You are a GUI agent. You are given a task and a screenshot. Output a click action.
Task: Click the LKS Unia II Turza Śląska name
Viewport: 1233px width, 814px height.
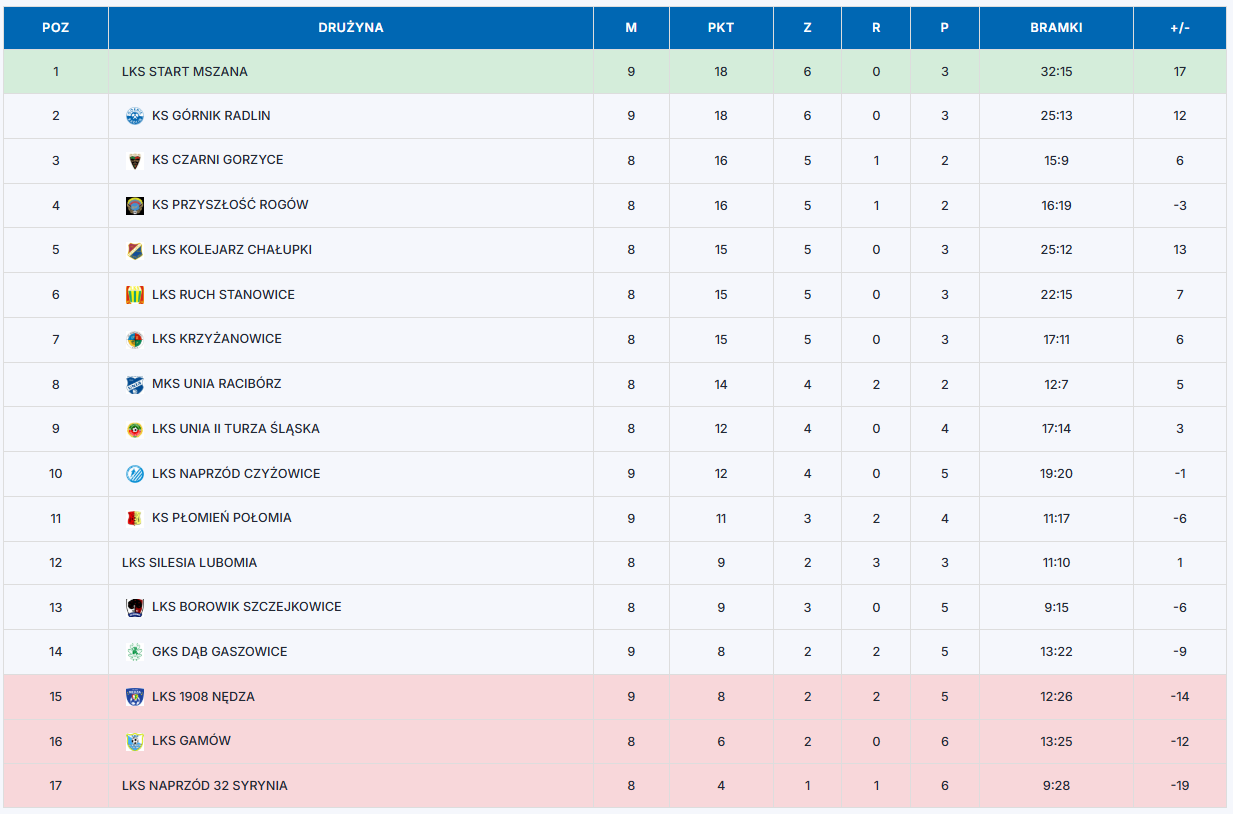tap(236, 429)
